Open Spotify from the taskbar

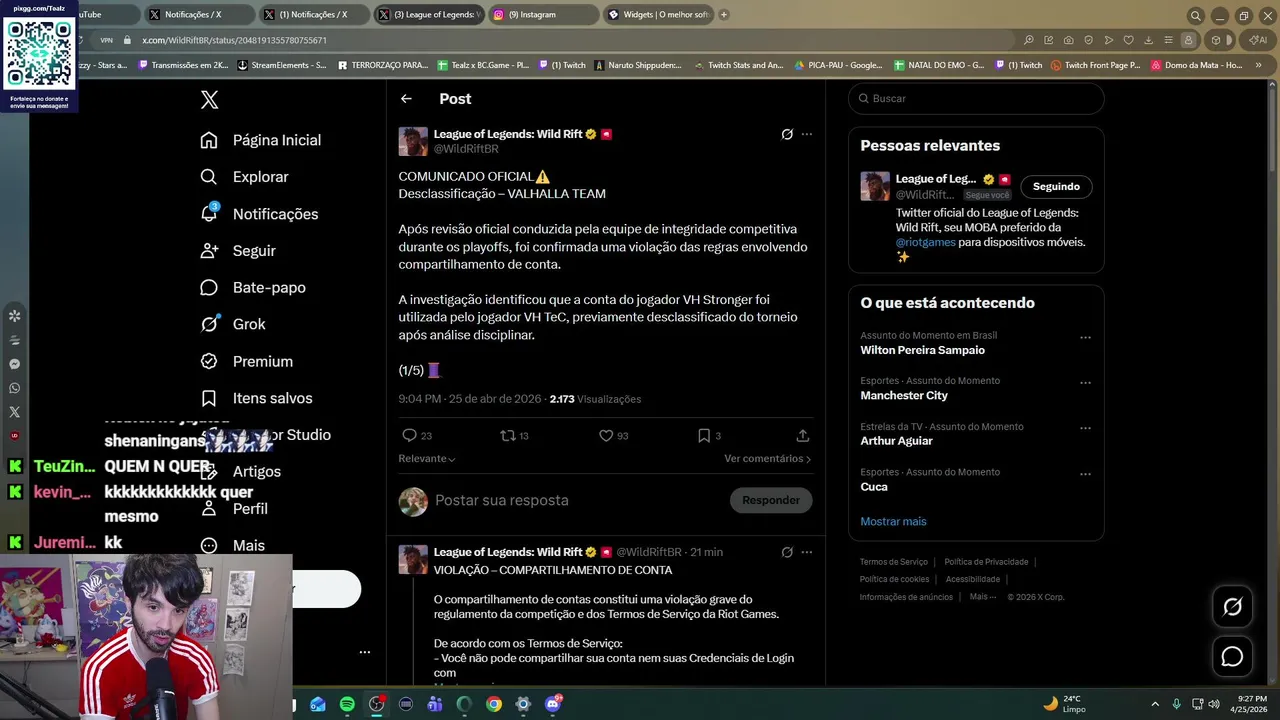click(x=347, y=704)
